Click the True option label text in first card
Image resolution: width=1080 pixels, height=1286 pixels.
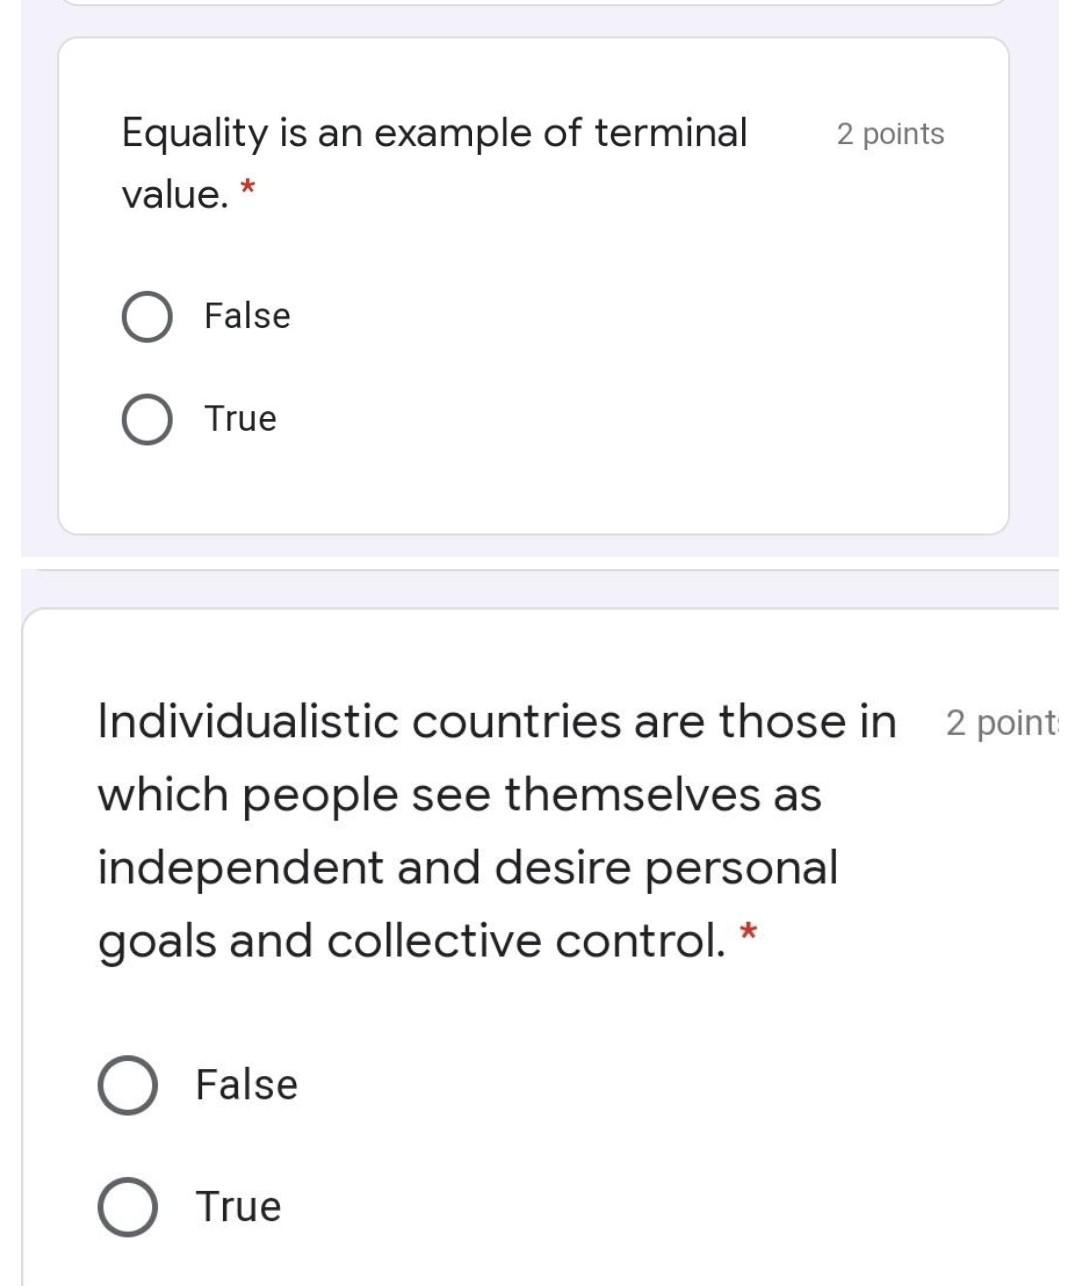pos(239,418)
